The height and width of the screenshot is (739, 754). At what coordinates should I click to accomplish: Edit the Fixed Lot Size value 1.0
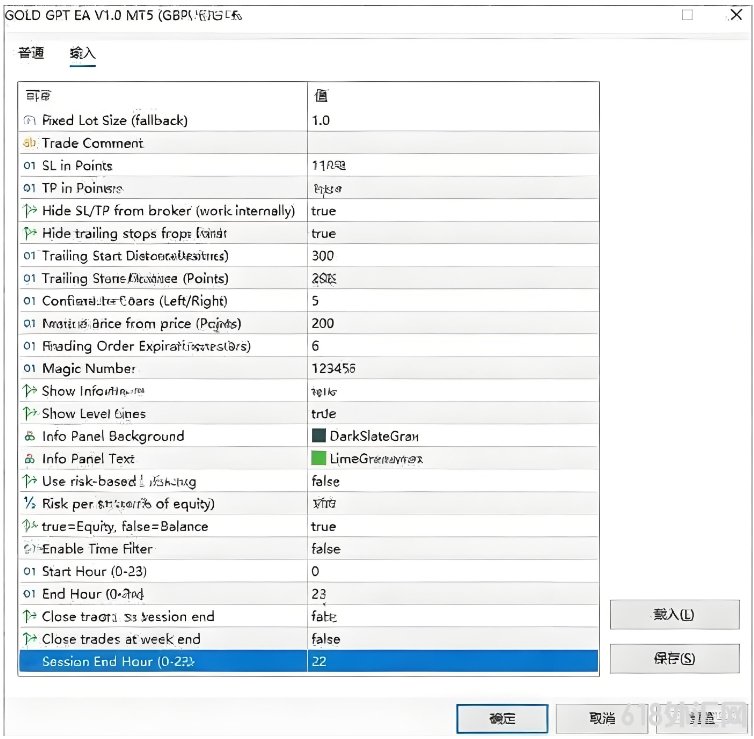pyautogui.click(x=453, y=120)
